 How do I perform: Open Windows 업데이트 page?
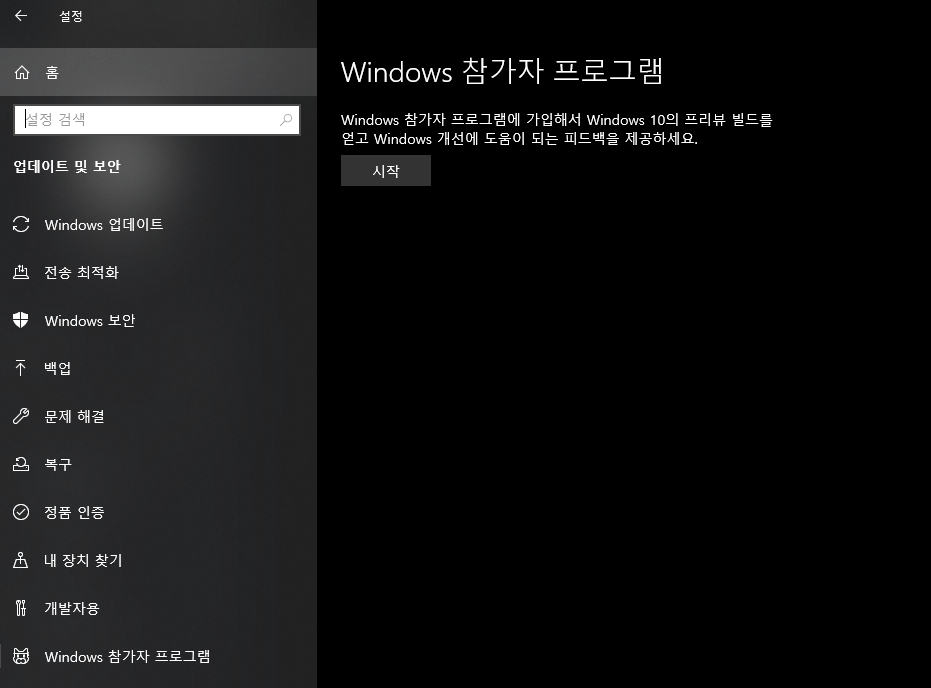point(159,224)
